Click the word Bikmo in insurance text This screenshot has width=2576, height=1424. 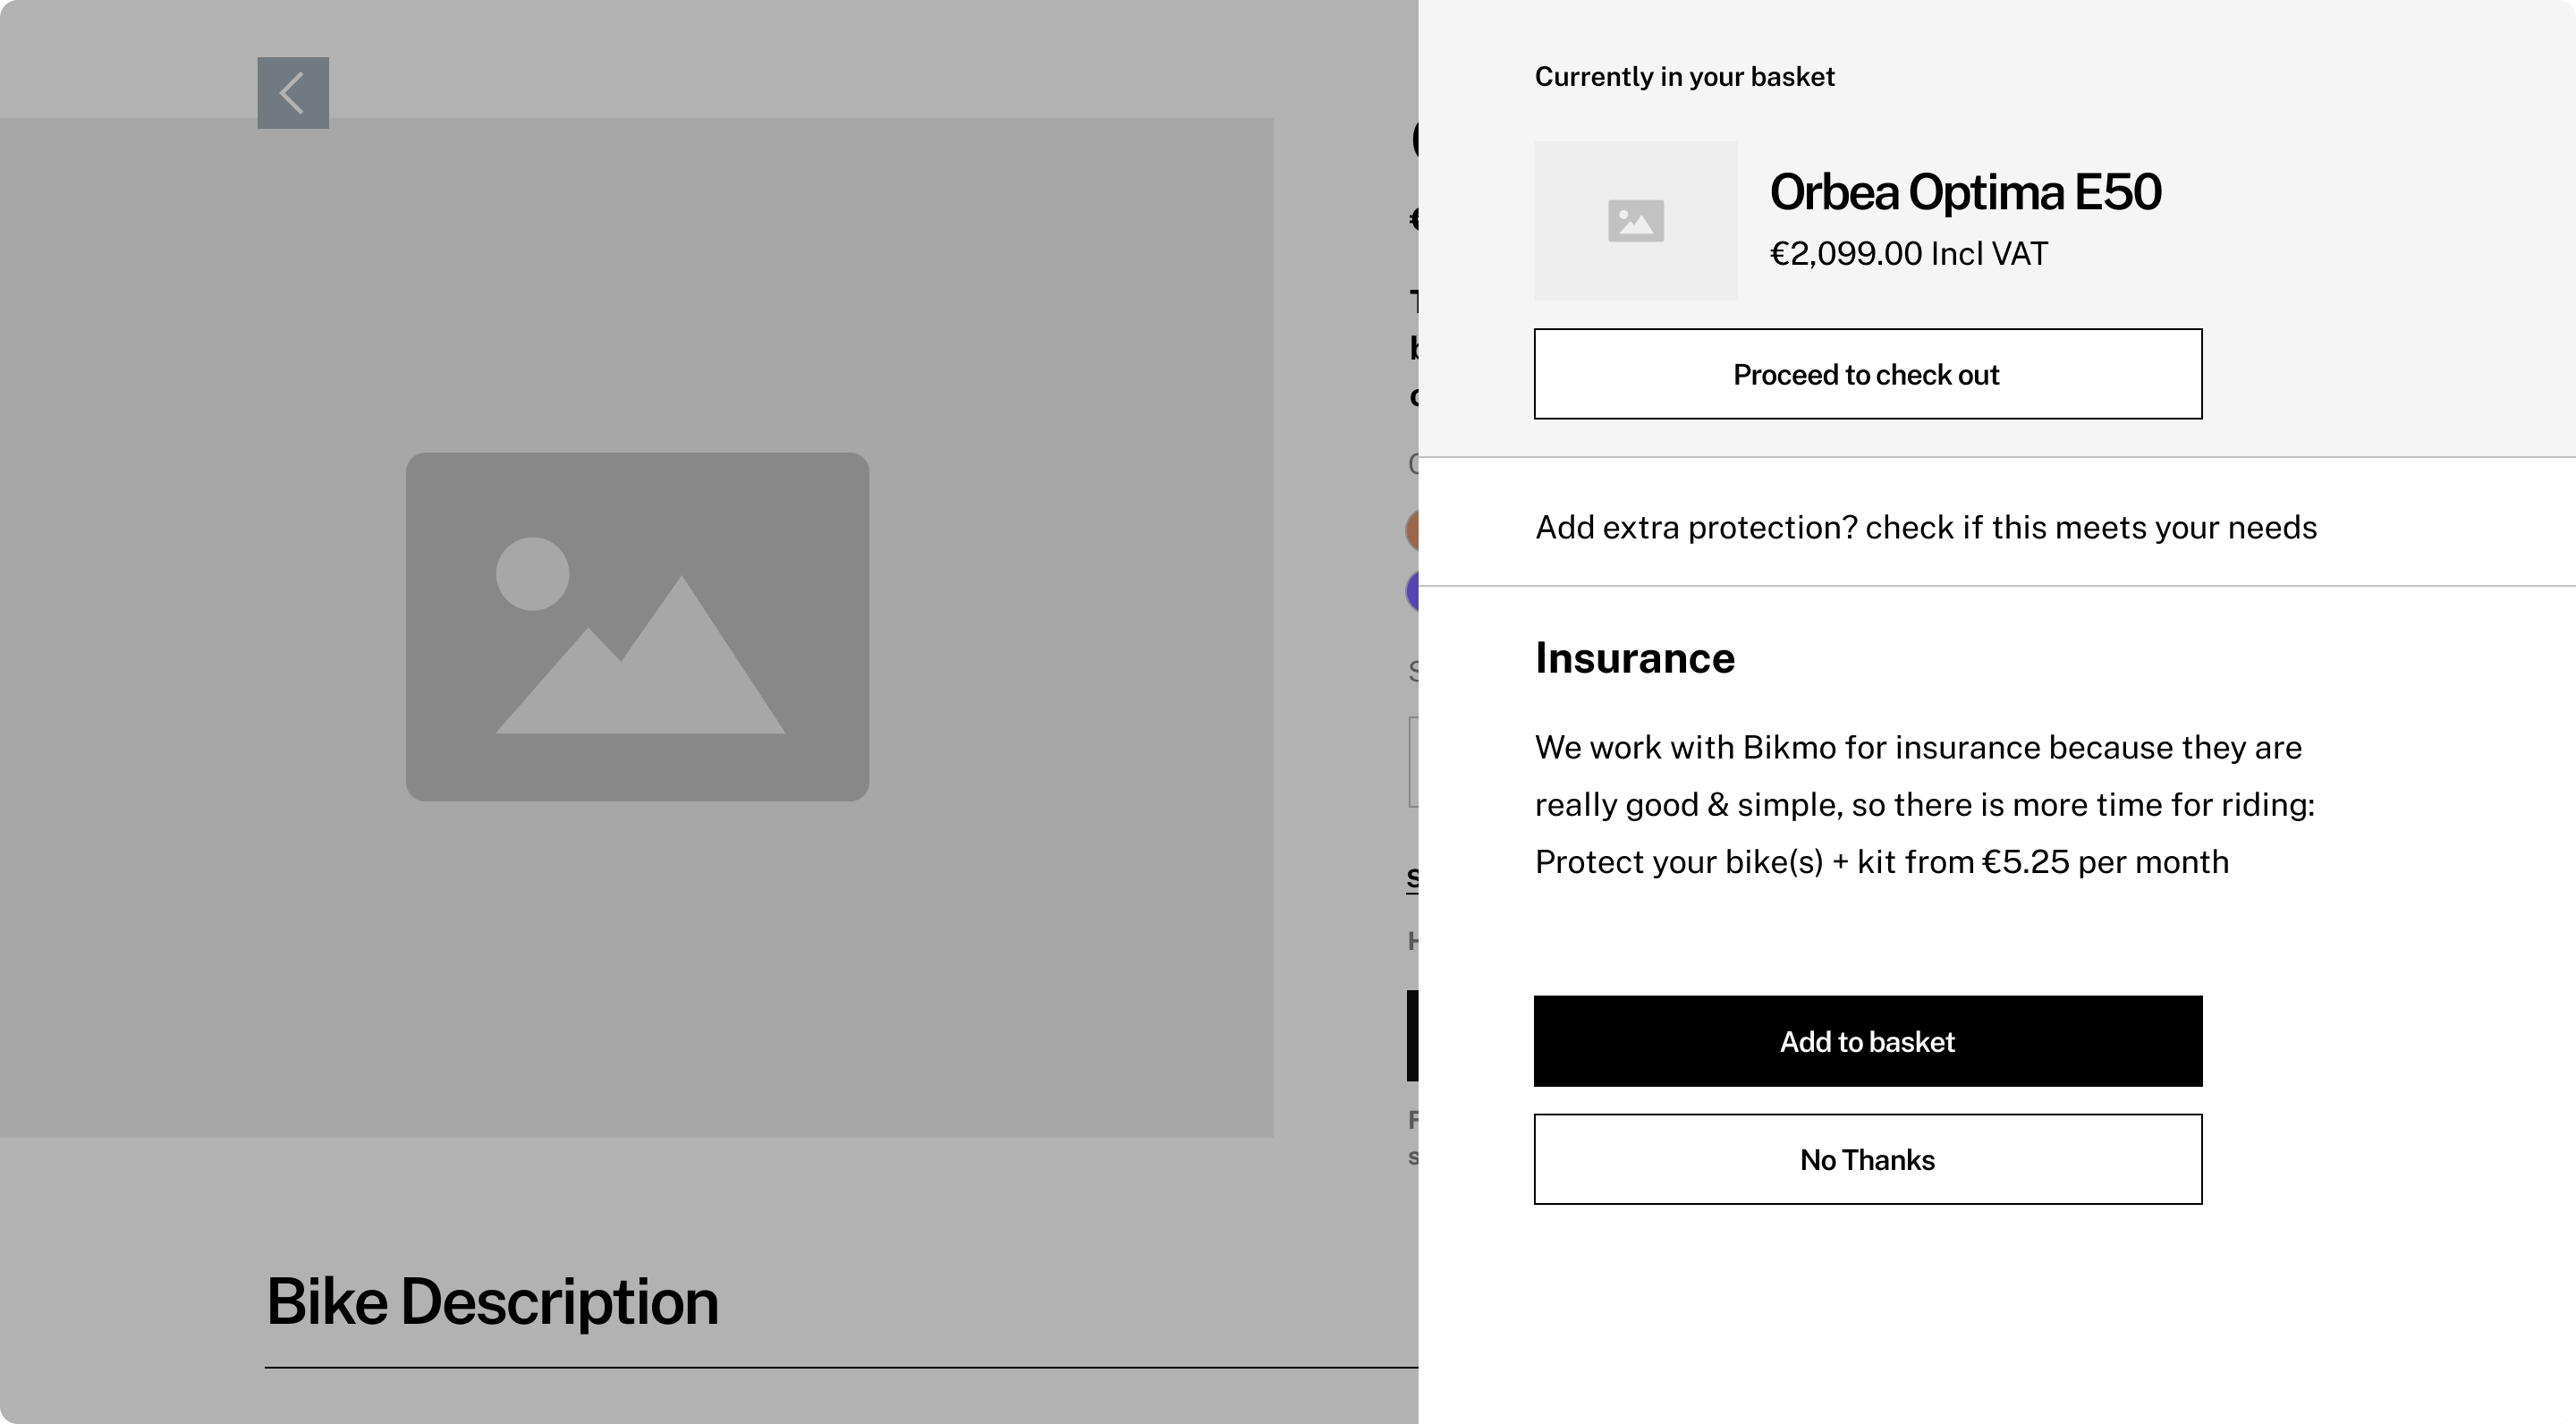[1789, 747]
